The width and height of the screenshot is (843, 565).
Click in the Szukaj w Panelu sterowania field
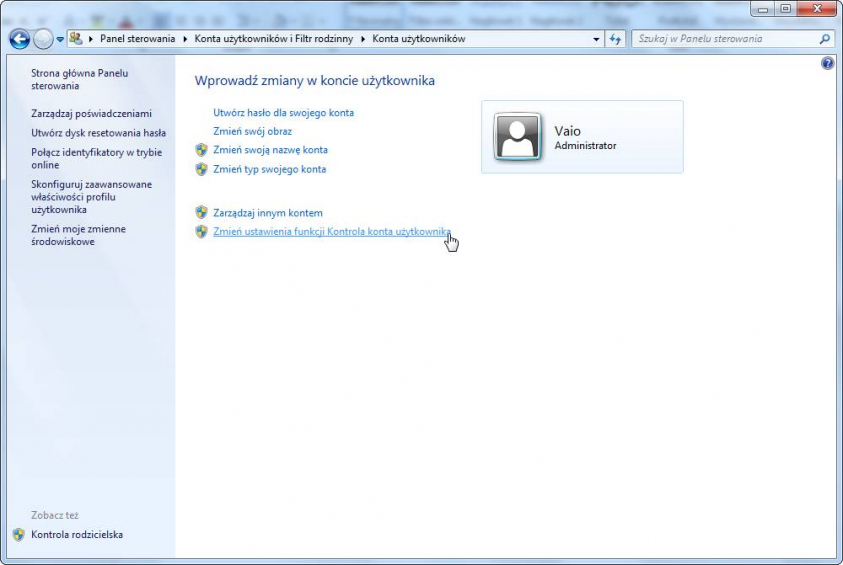click(x=725, y=39)
